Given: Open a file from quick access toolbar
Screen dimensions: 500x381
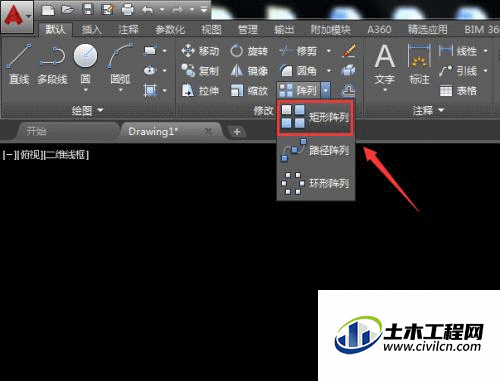Looking at the screenshot, I should [68, 10].
